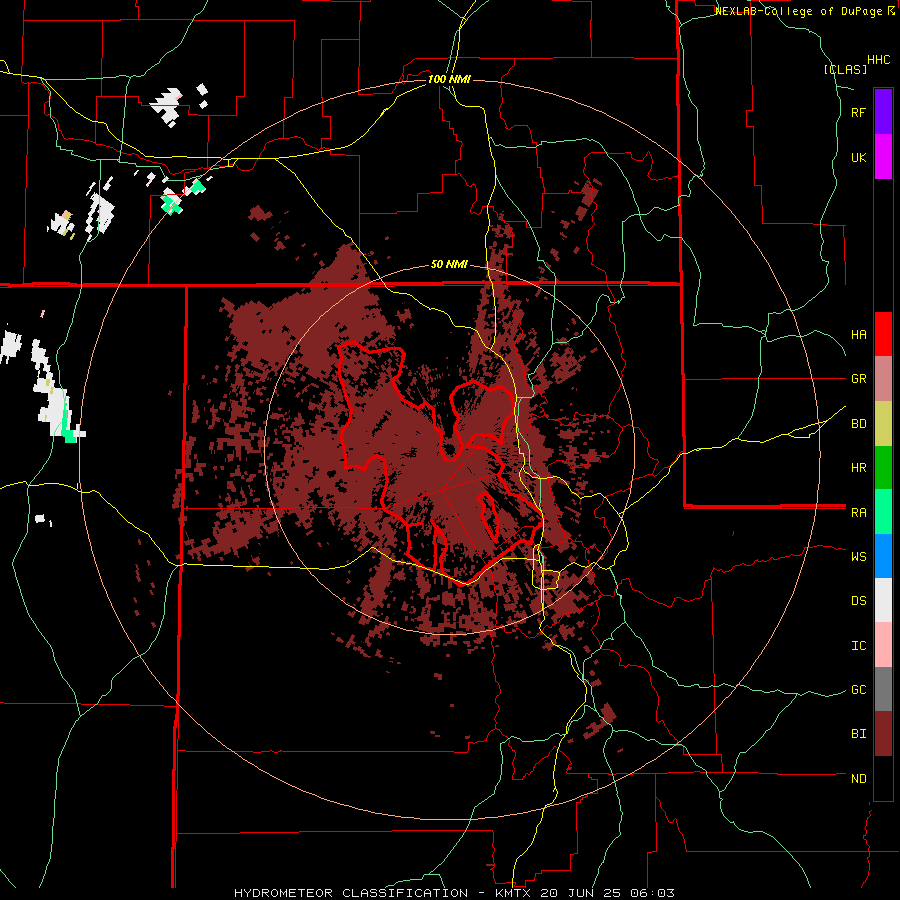Click the 100 NMI range ring label
This screenshot has height=900, width=900.
click(x=449, y=79)
